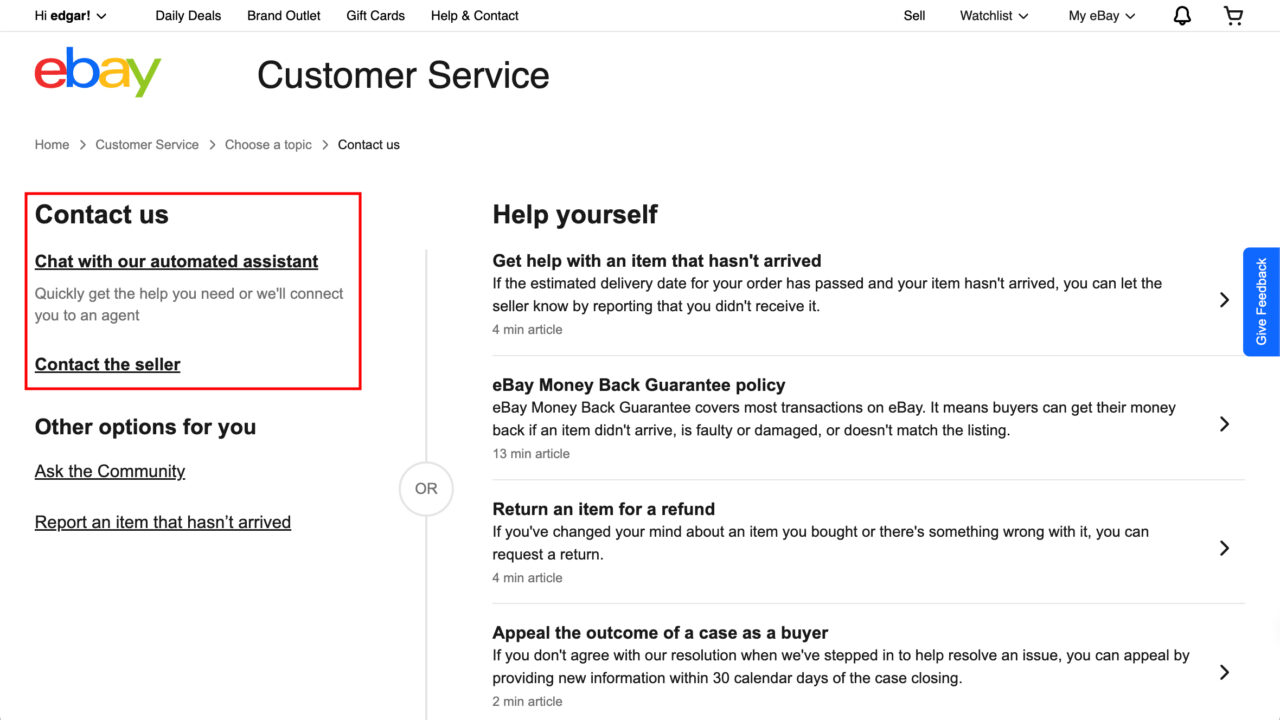Click the OR divider circle

click(426, 489)
